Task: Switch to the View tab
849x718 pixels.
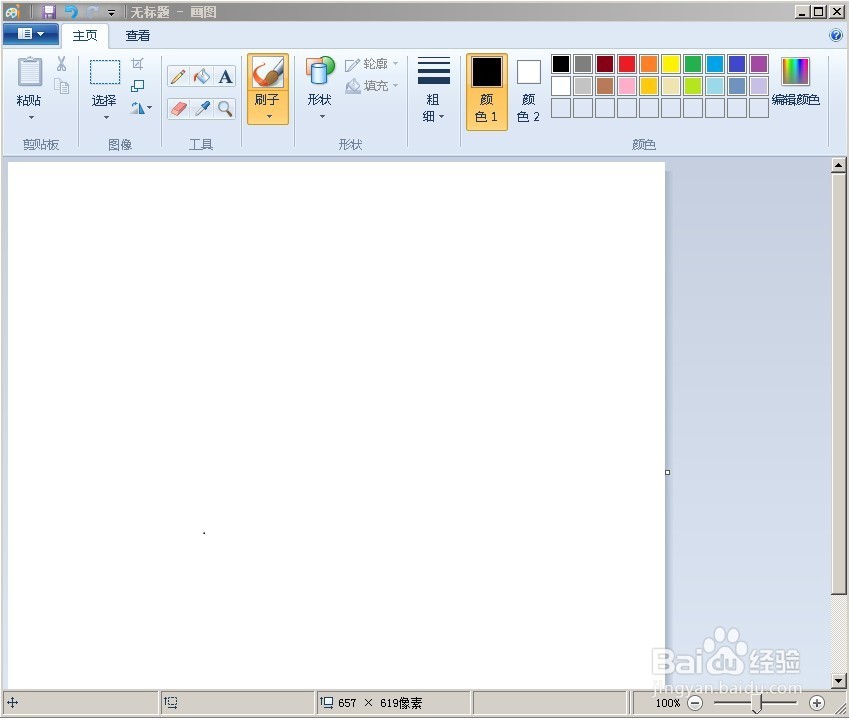Action: pos(138,36)
